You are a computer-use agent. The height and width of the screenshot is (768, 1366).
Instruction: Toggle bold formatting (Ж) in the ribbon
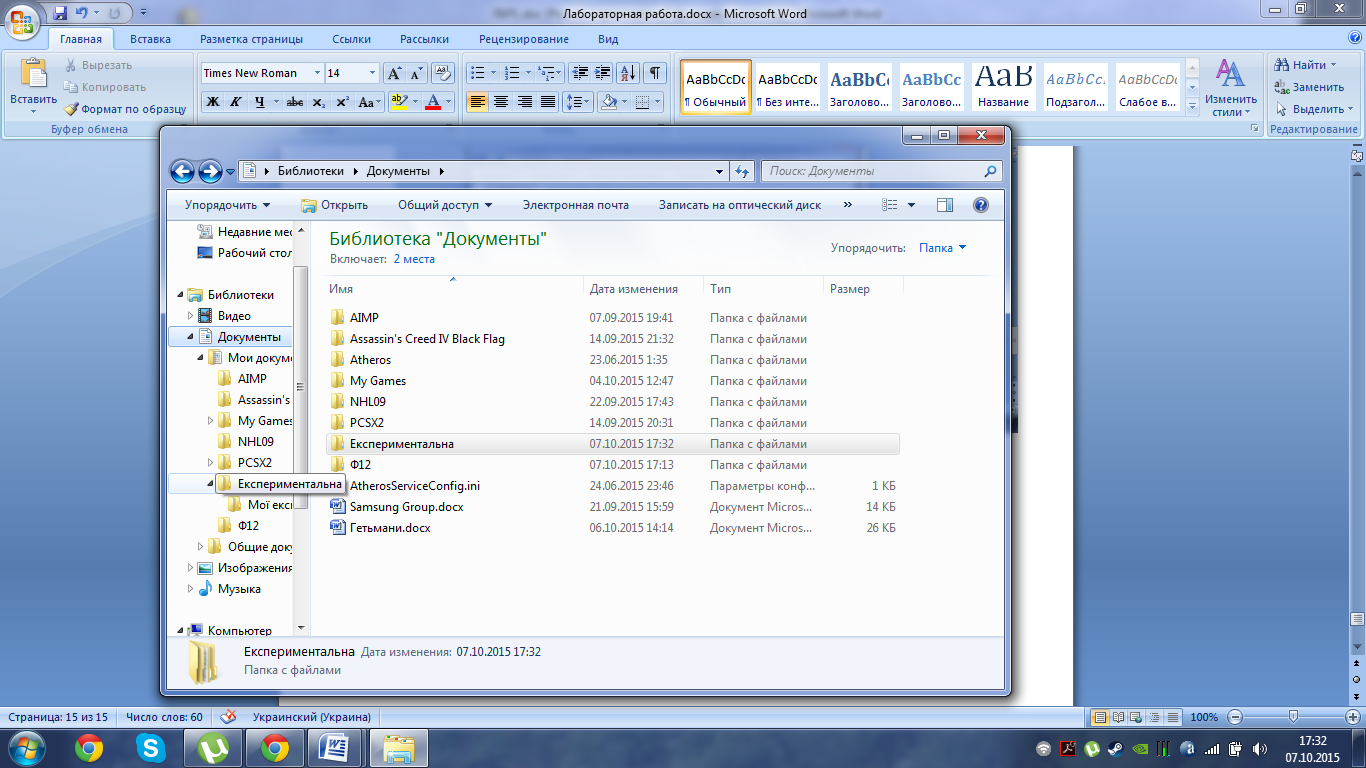pyautogui.click(x=213, y=102)
